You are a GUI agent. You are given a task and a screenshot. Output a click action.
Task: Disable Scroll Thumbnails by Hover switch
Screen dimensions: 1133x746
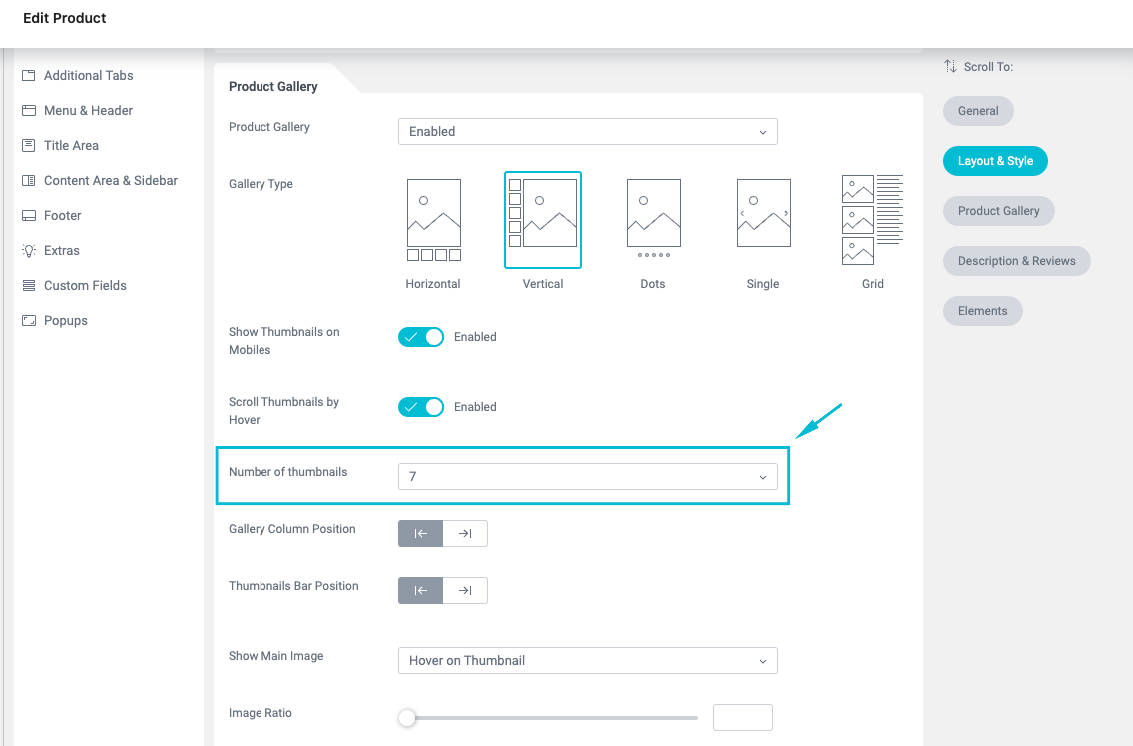(421, 407)
